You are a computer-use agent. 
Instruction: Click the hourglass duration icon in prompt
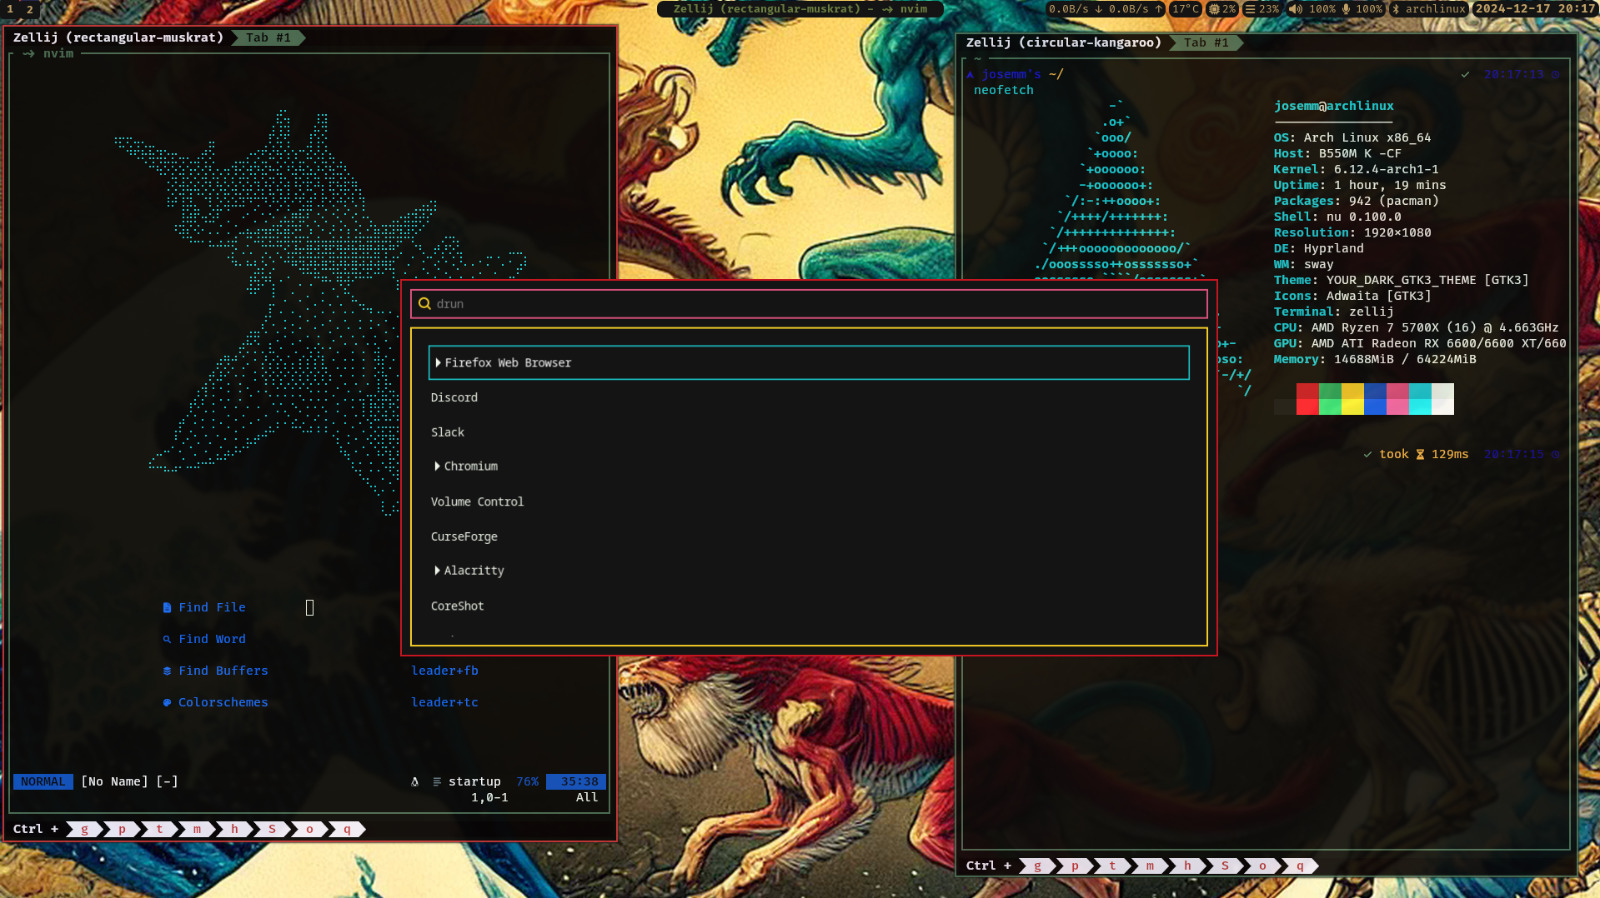pos(1420,454)
